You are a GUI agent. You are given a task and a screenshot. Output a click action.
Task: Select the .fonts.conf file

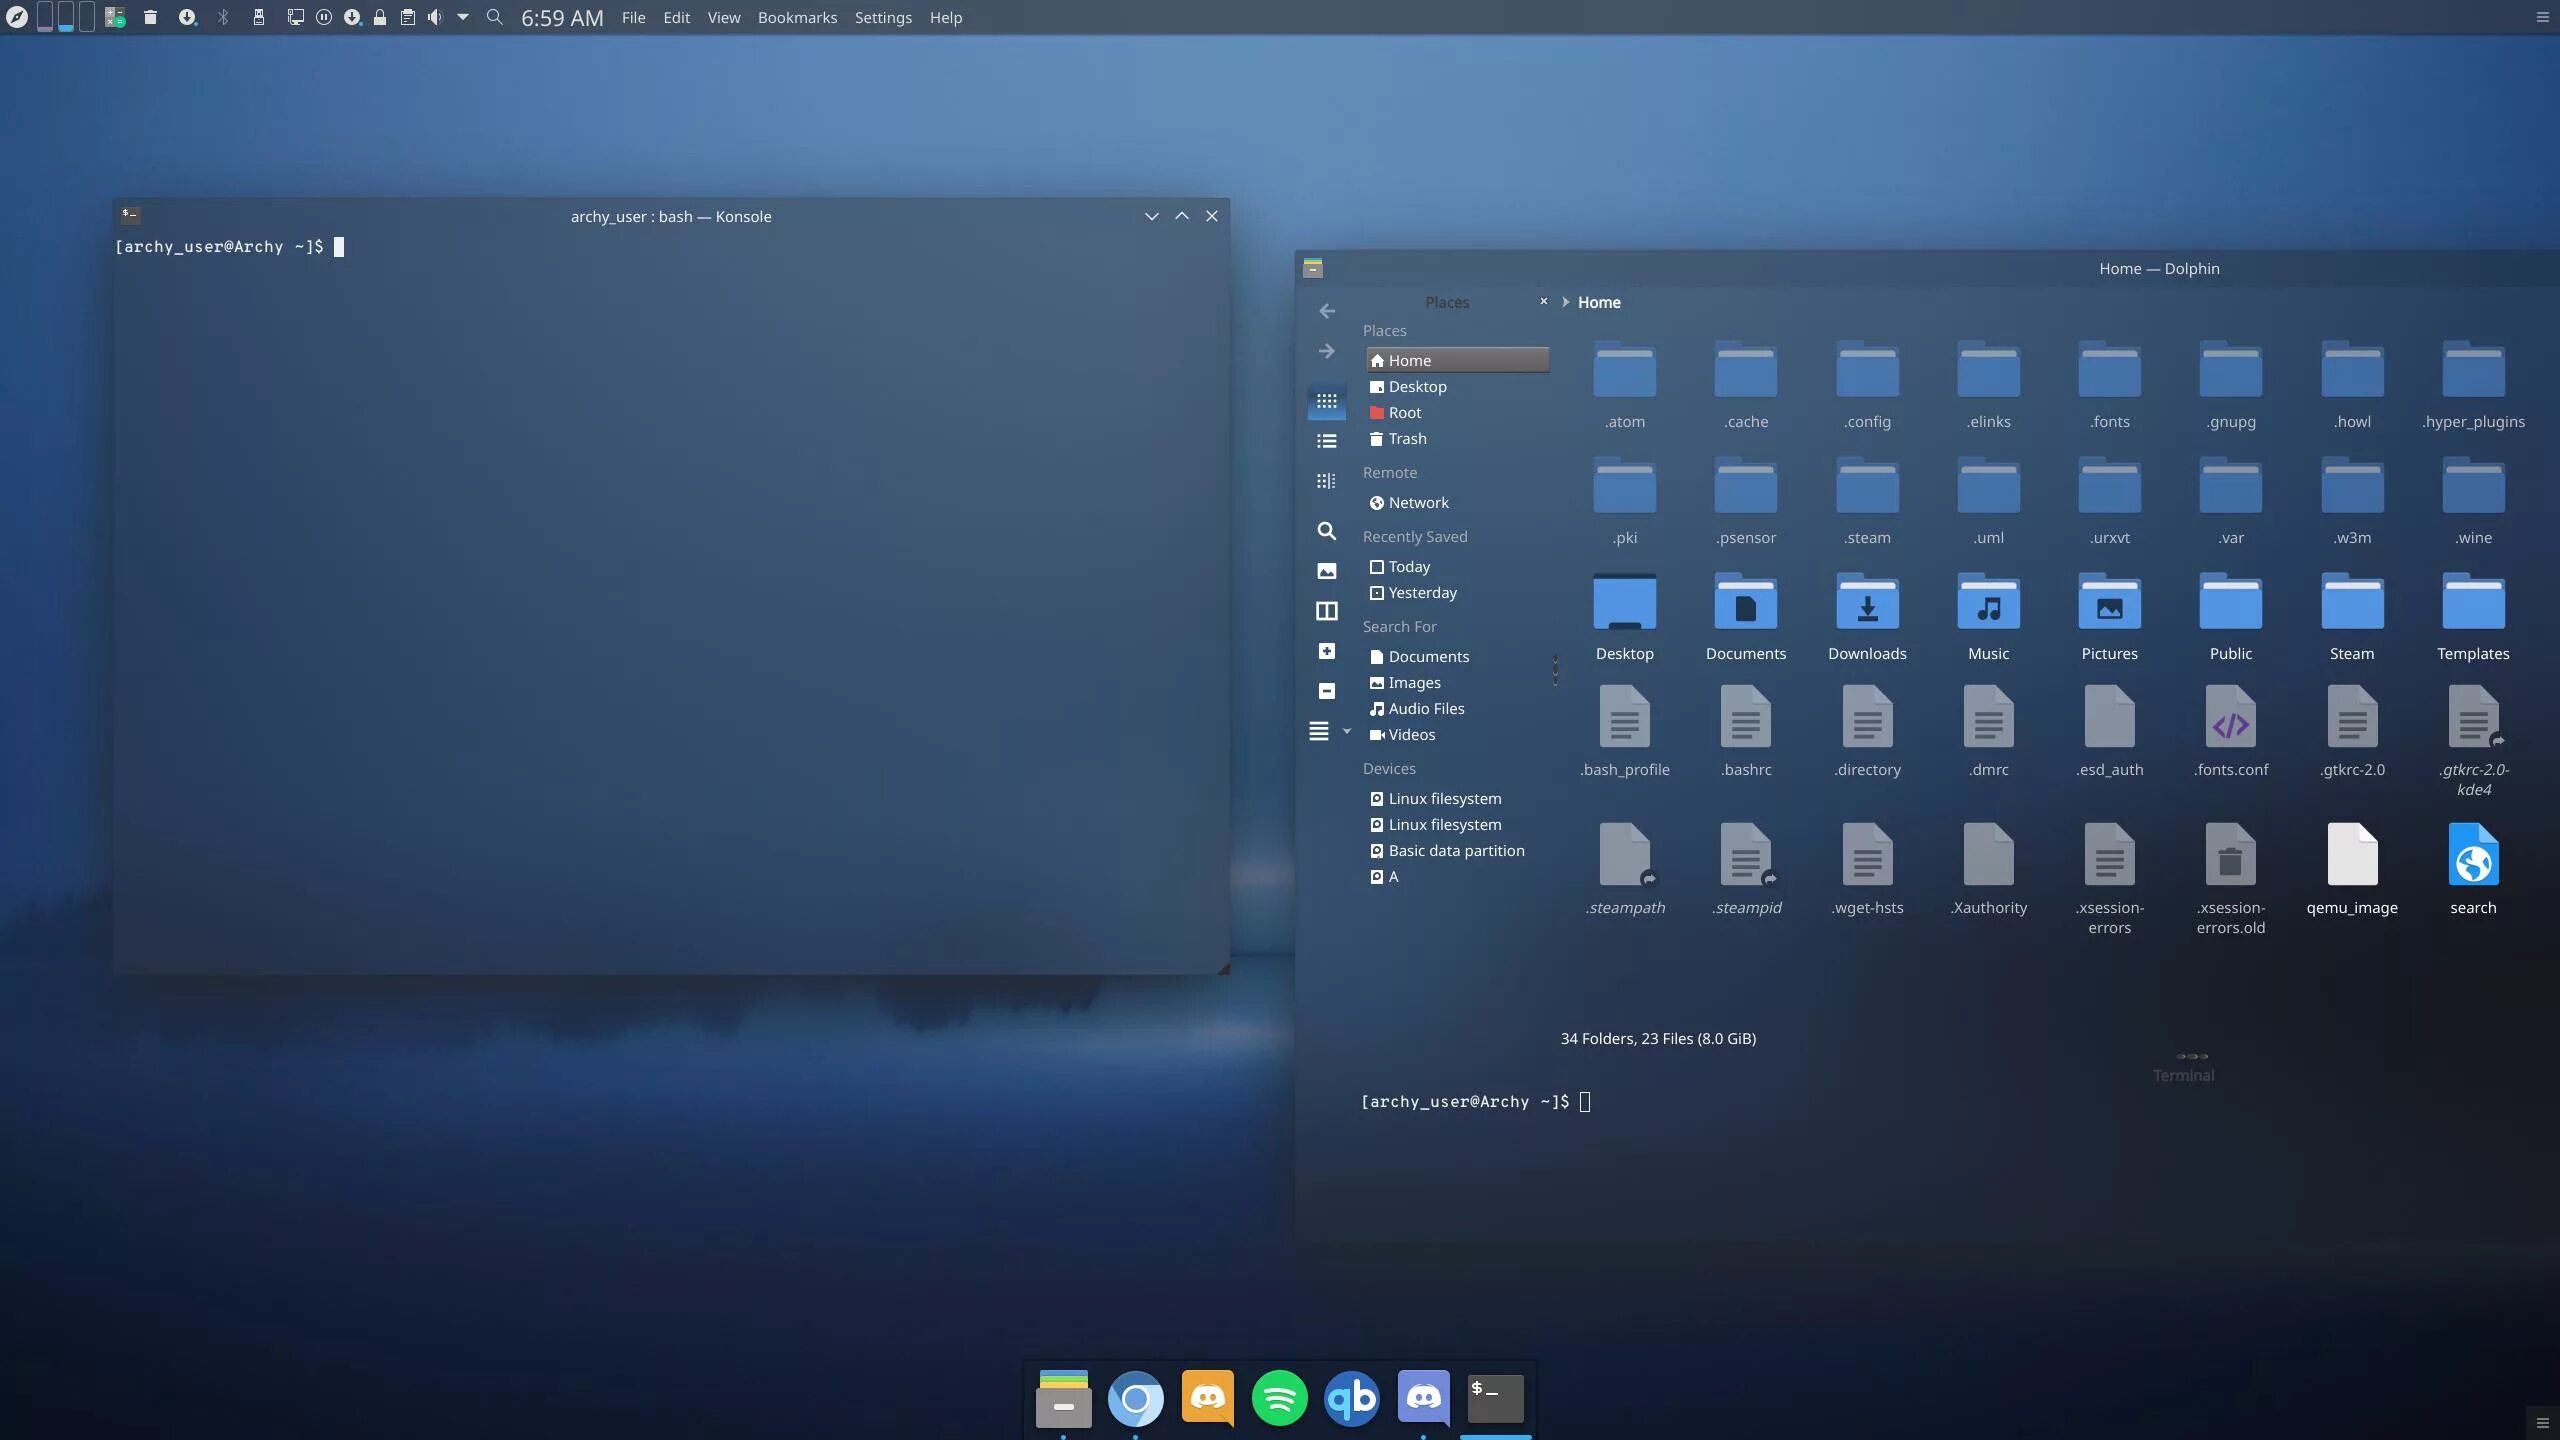(x=2230, y=732)
